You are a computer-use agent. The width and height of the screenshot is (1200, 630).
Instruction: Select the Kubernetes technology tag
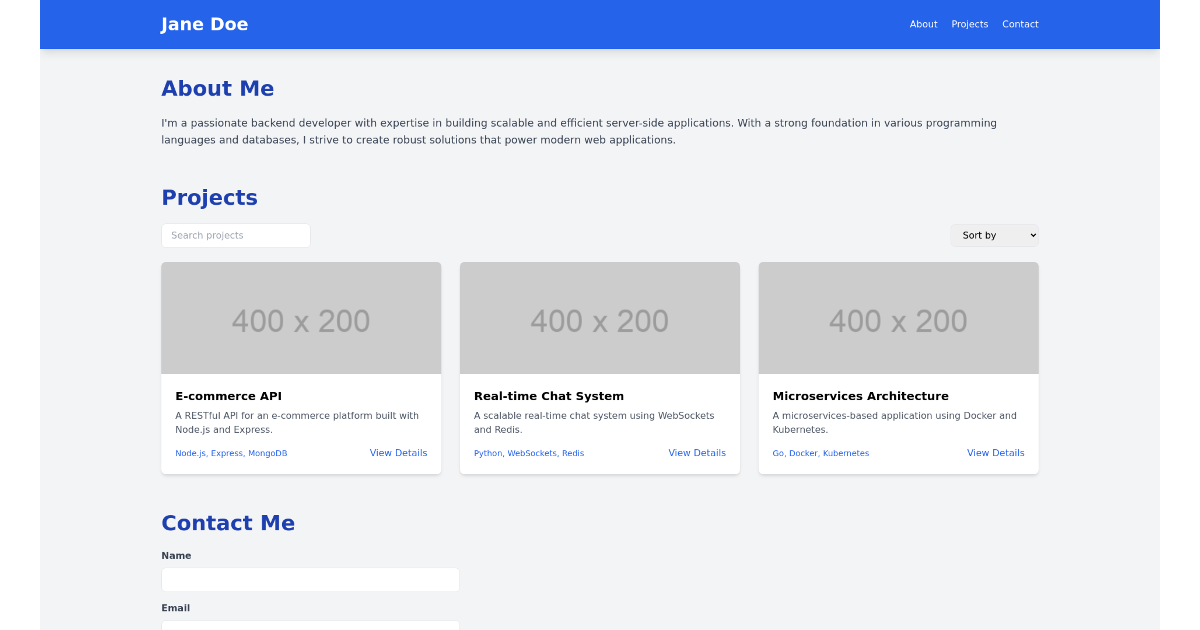pos(845,452)
